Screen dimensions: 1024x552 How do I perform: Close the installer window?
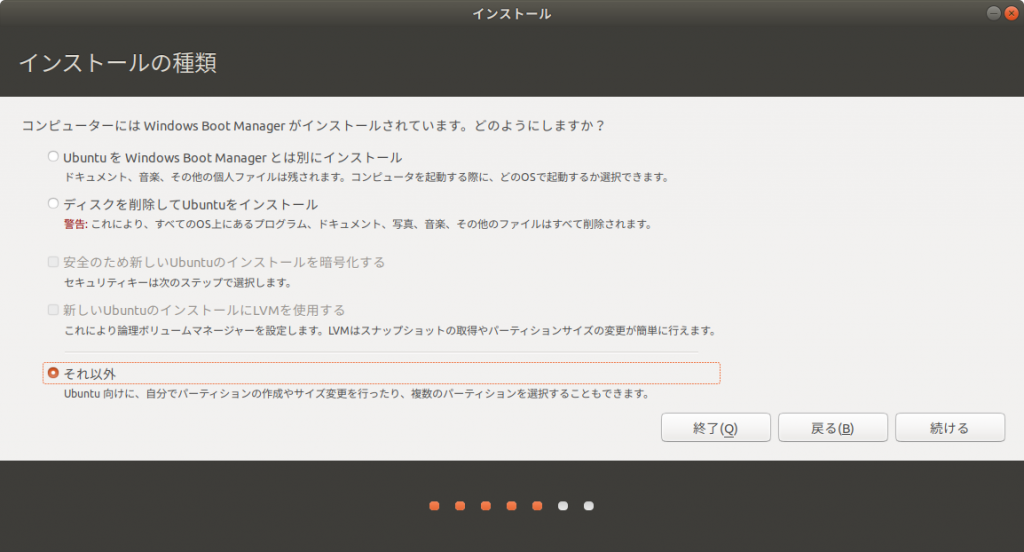(x=1011, y=13)
